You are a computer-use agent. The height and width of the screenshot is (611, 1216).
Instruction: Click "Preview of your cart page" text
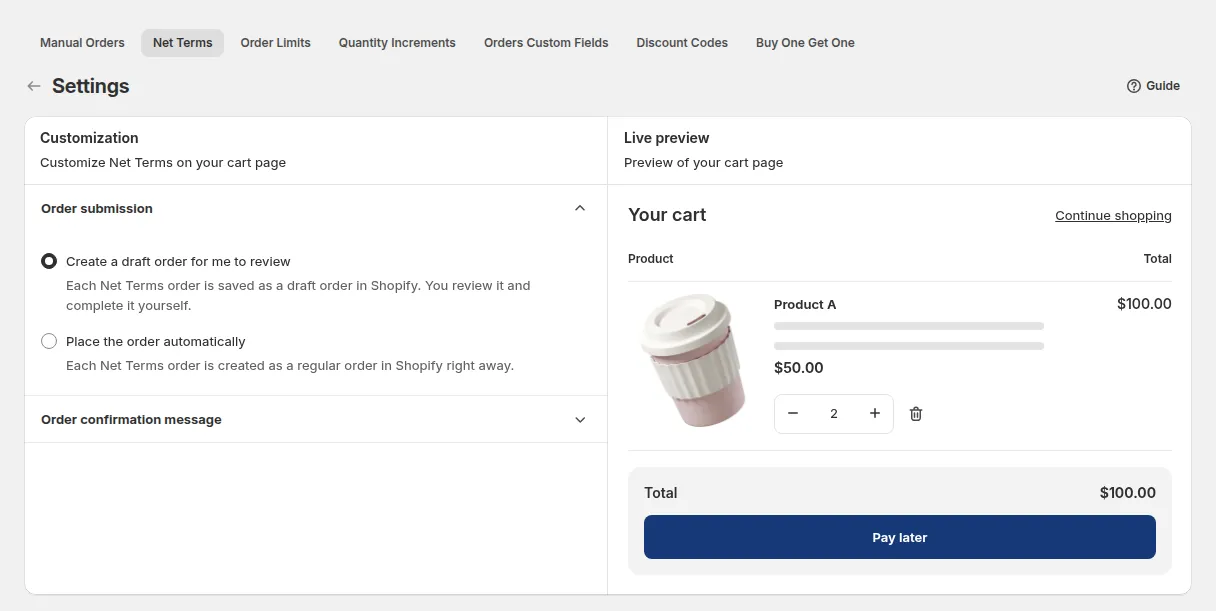[x=704, y=162]
